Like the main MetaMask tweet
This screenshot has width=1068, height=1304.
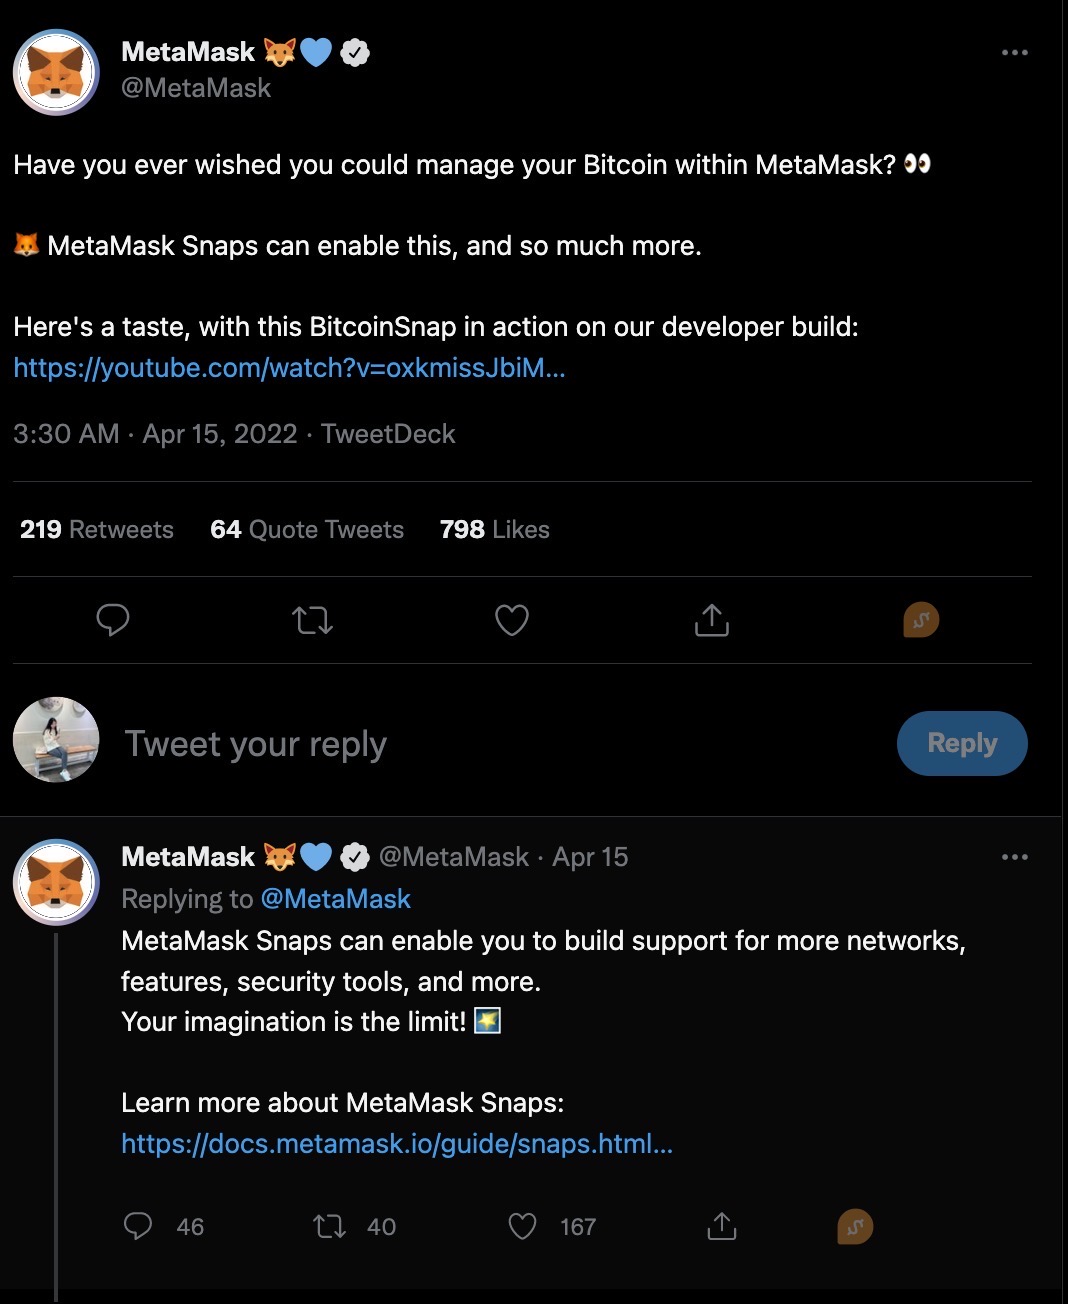(512, 620)
